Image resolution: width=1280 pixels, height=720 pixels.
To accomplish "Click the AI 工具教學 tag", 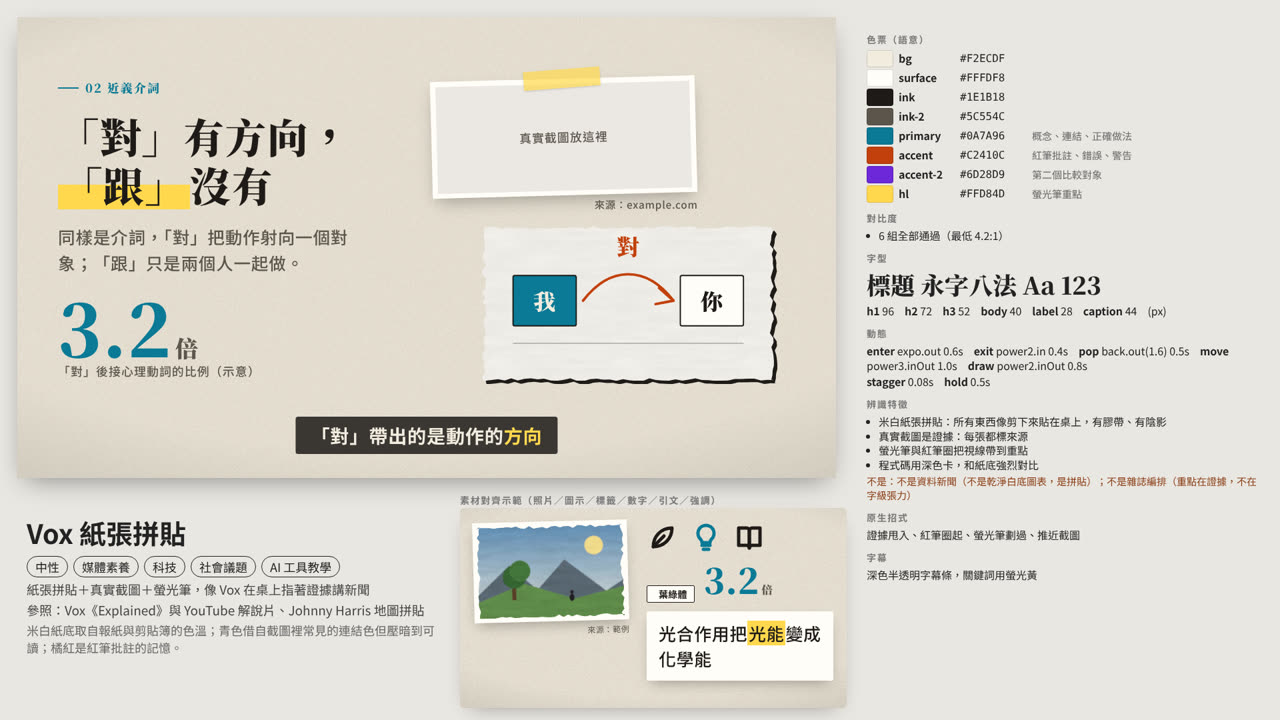I will (x=301, y=567).
